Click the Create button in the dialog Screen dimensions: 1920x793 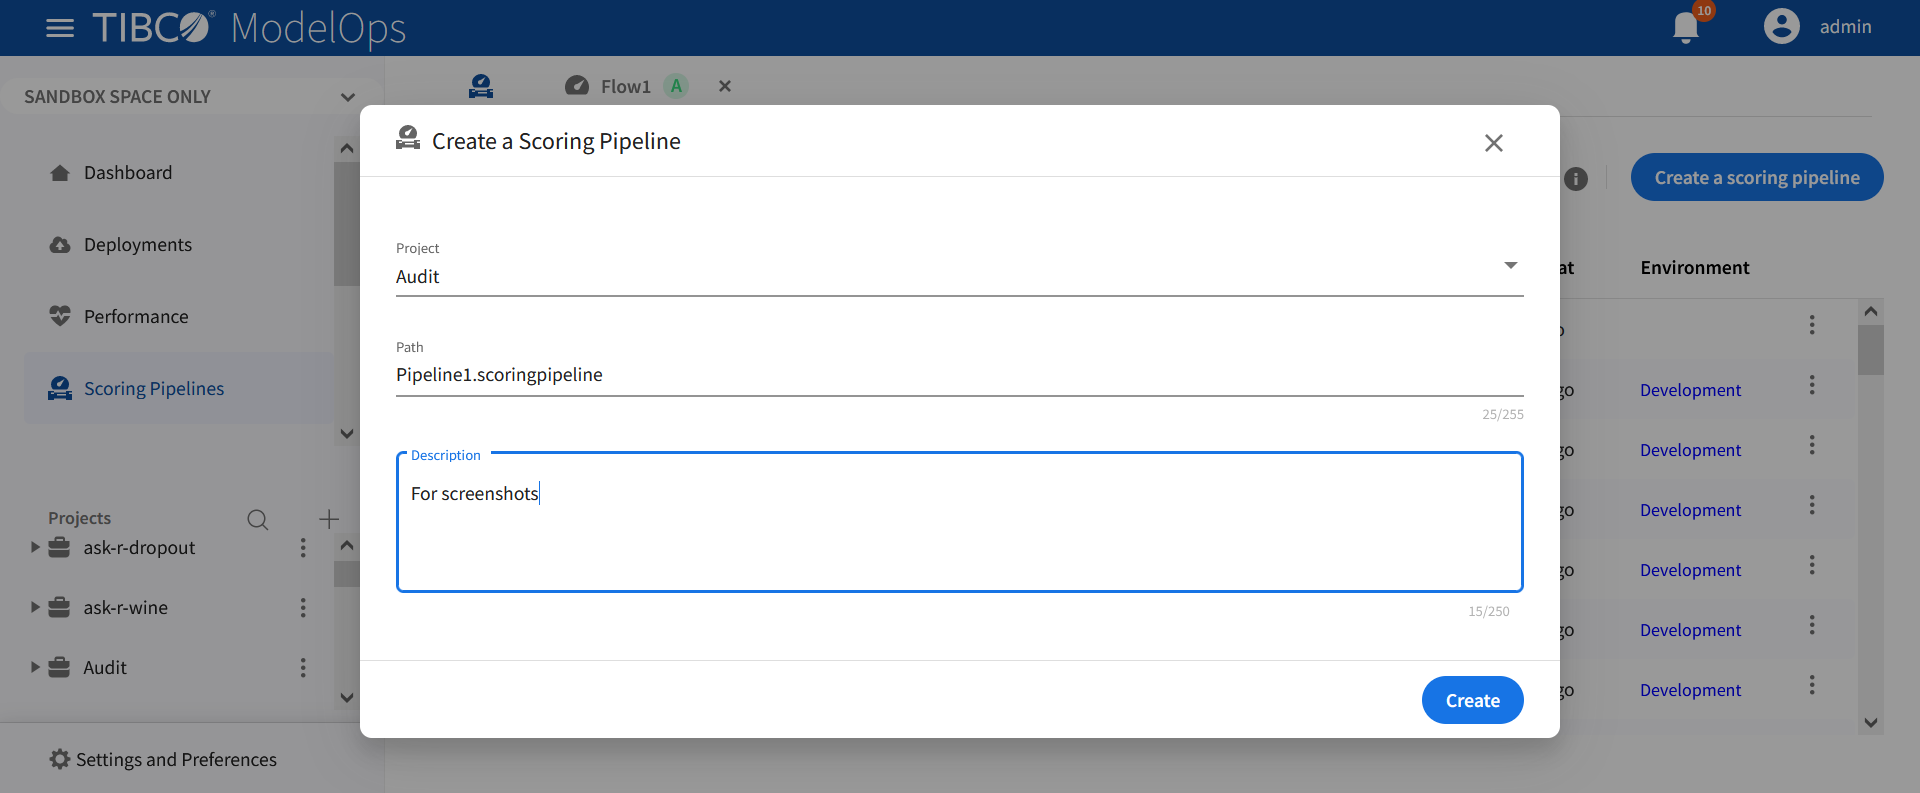coord(1472,701)
